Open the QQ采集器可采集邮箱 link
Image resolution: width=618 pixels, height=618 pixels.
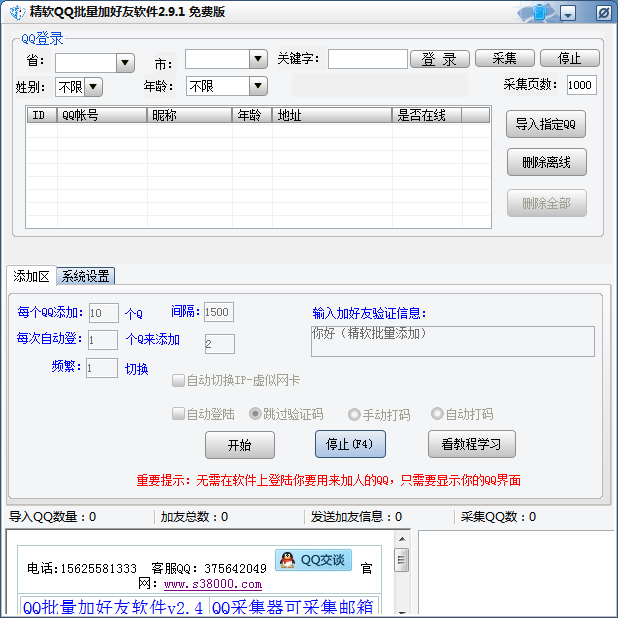pyautogui.click(x=293, y=607)
